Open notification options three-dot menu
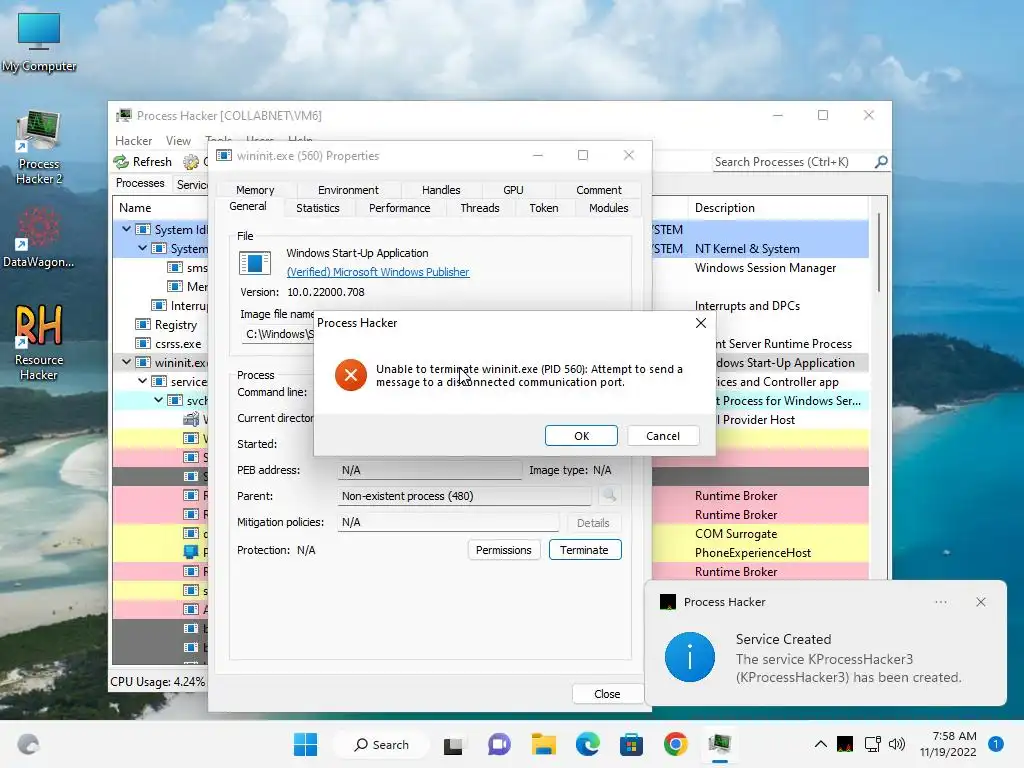The width and height of the screenshot is (1024, 768). click(940, 602)
